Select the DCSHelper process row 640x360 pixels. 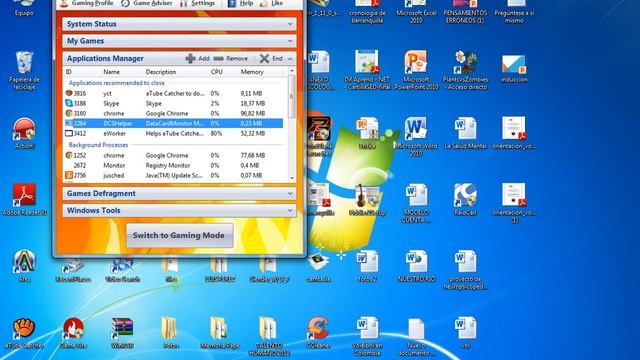(x=174, y=123)
